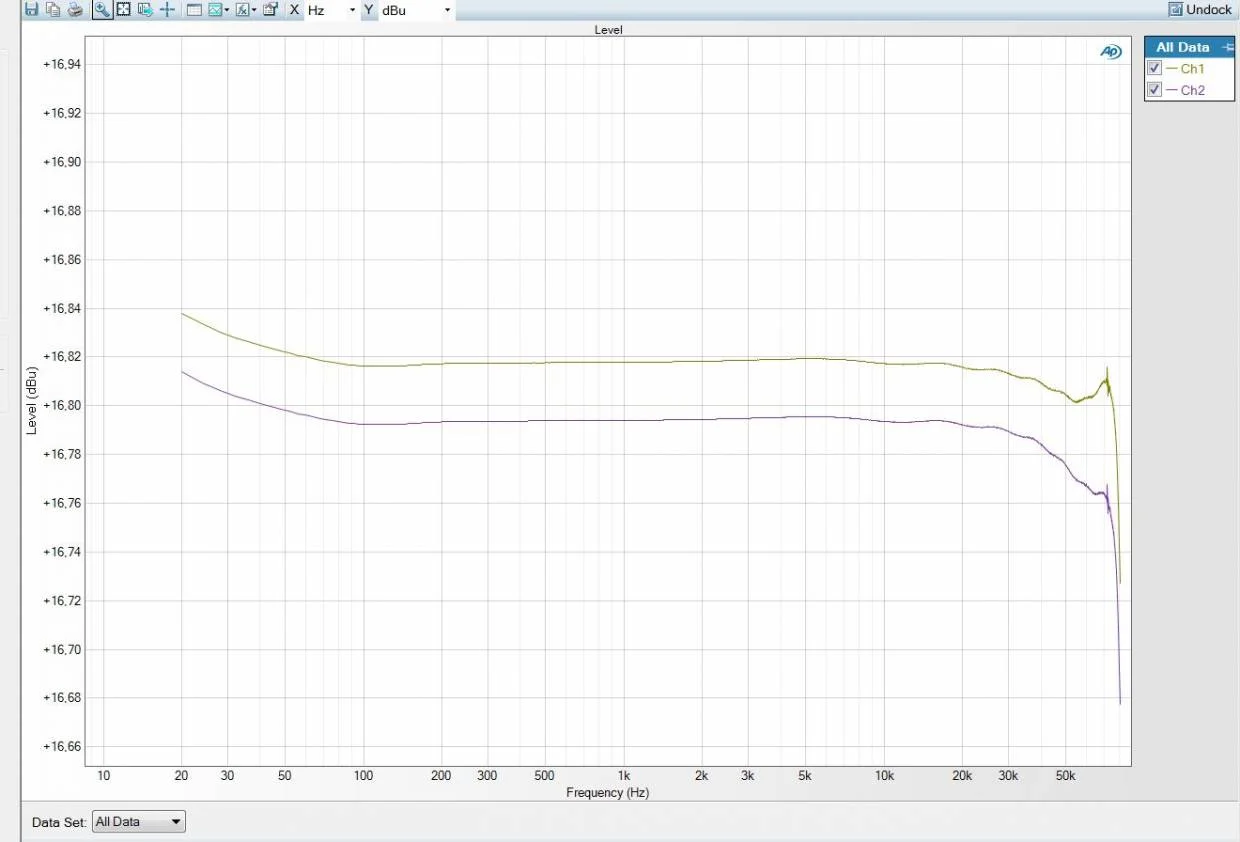This screenshot has height=842, width=1240.
Task: Click the Level (dBu) axis label
Action: coord(31,401)
